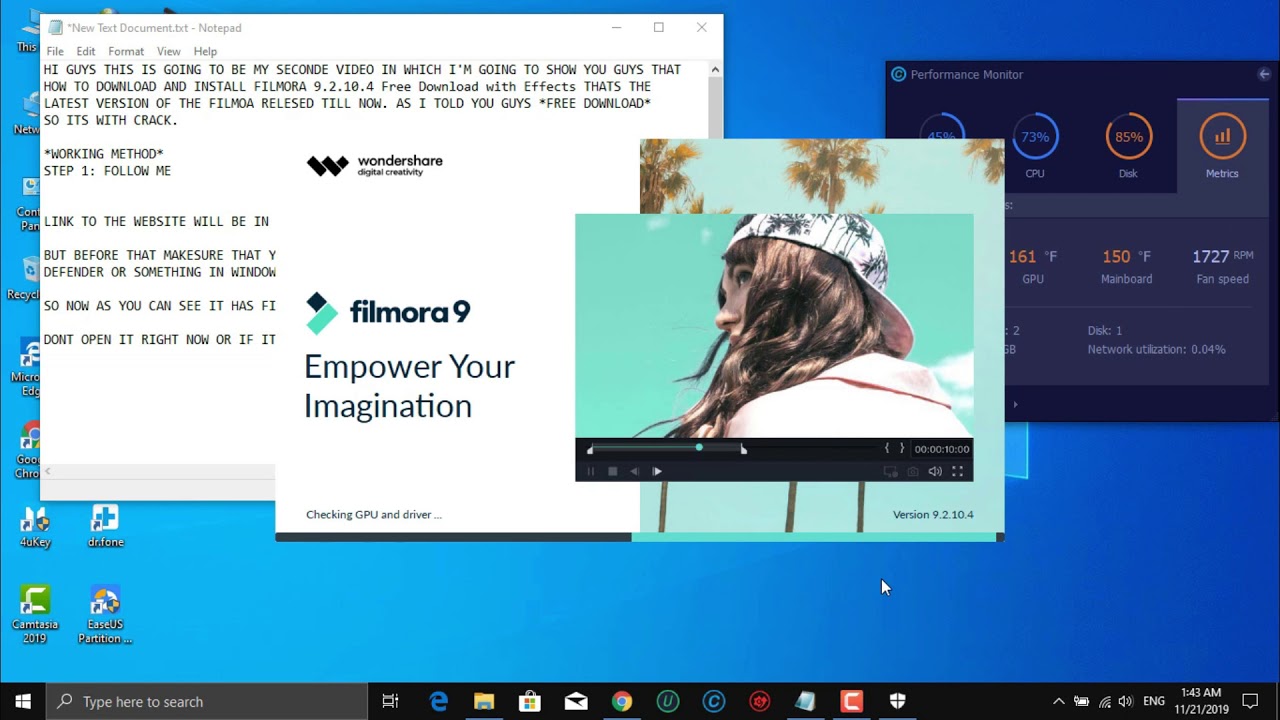Open the red round taskbar icon
This screenshot has height=720, width=1280.
click(759, 701)
